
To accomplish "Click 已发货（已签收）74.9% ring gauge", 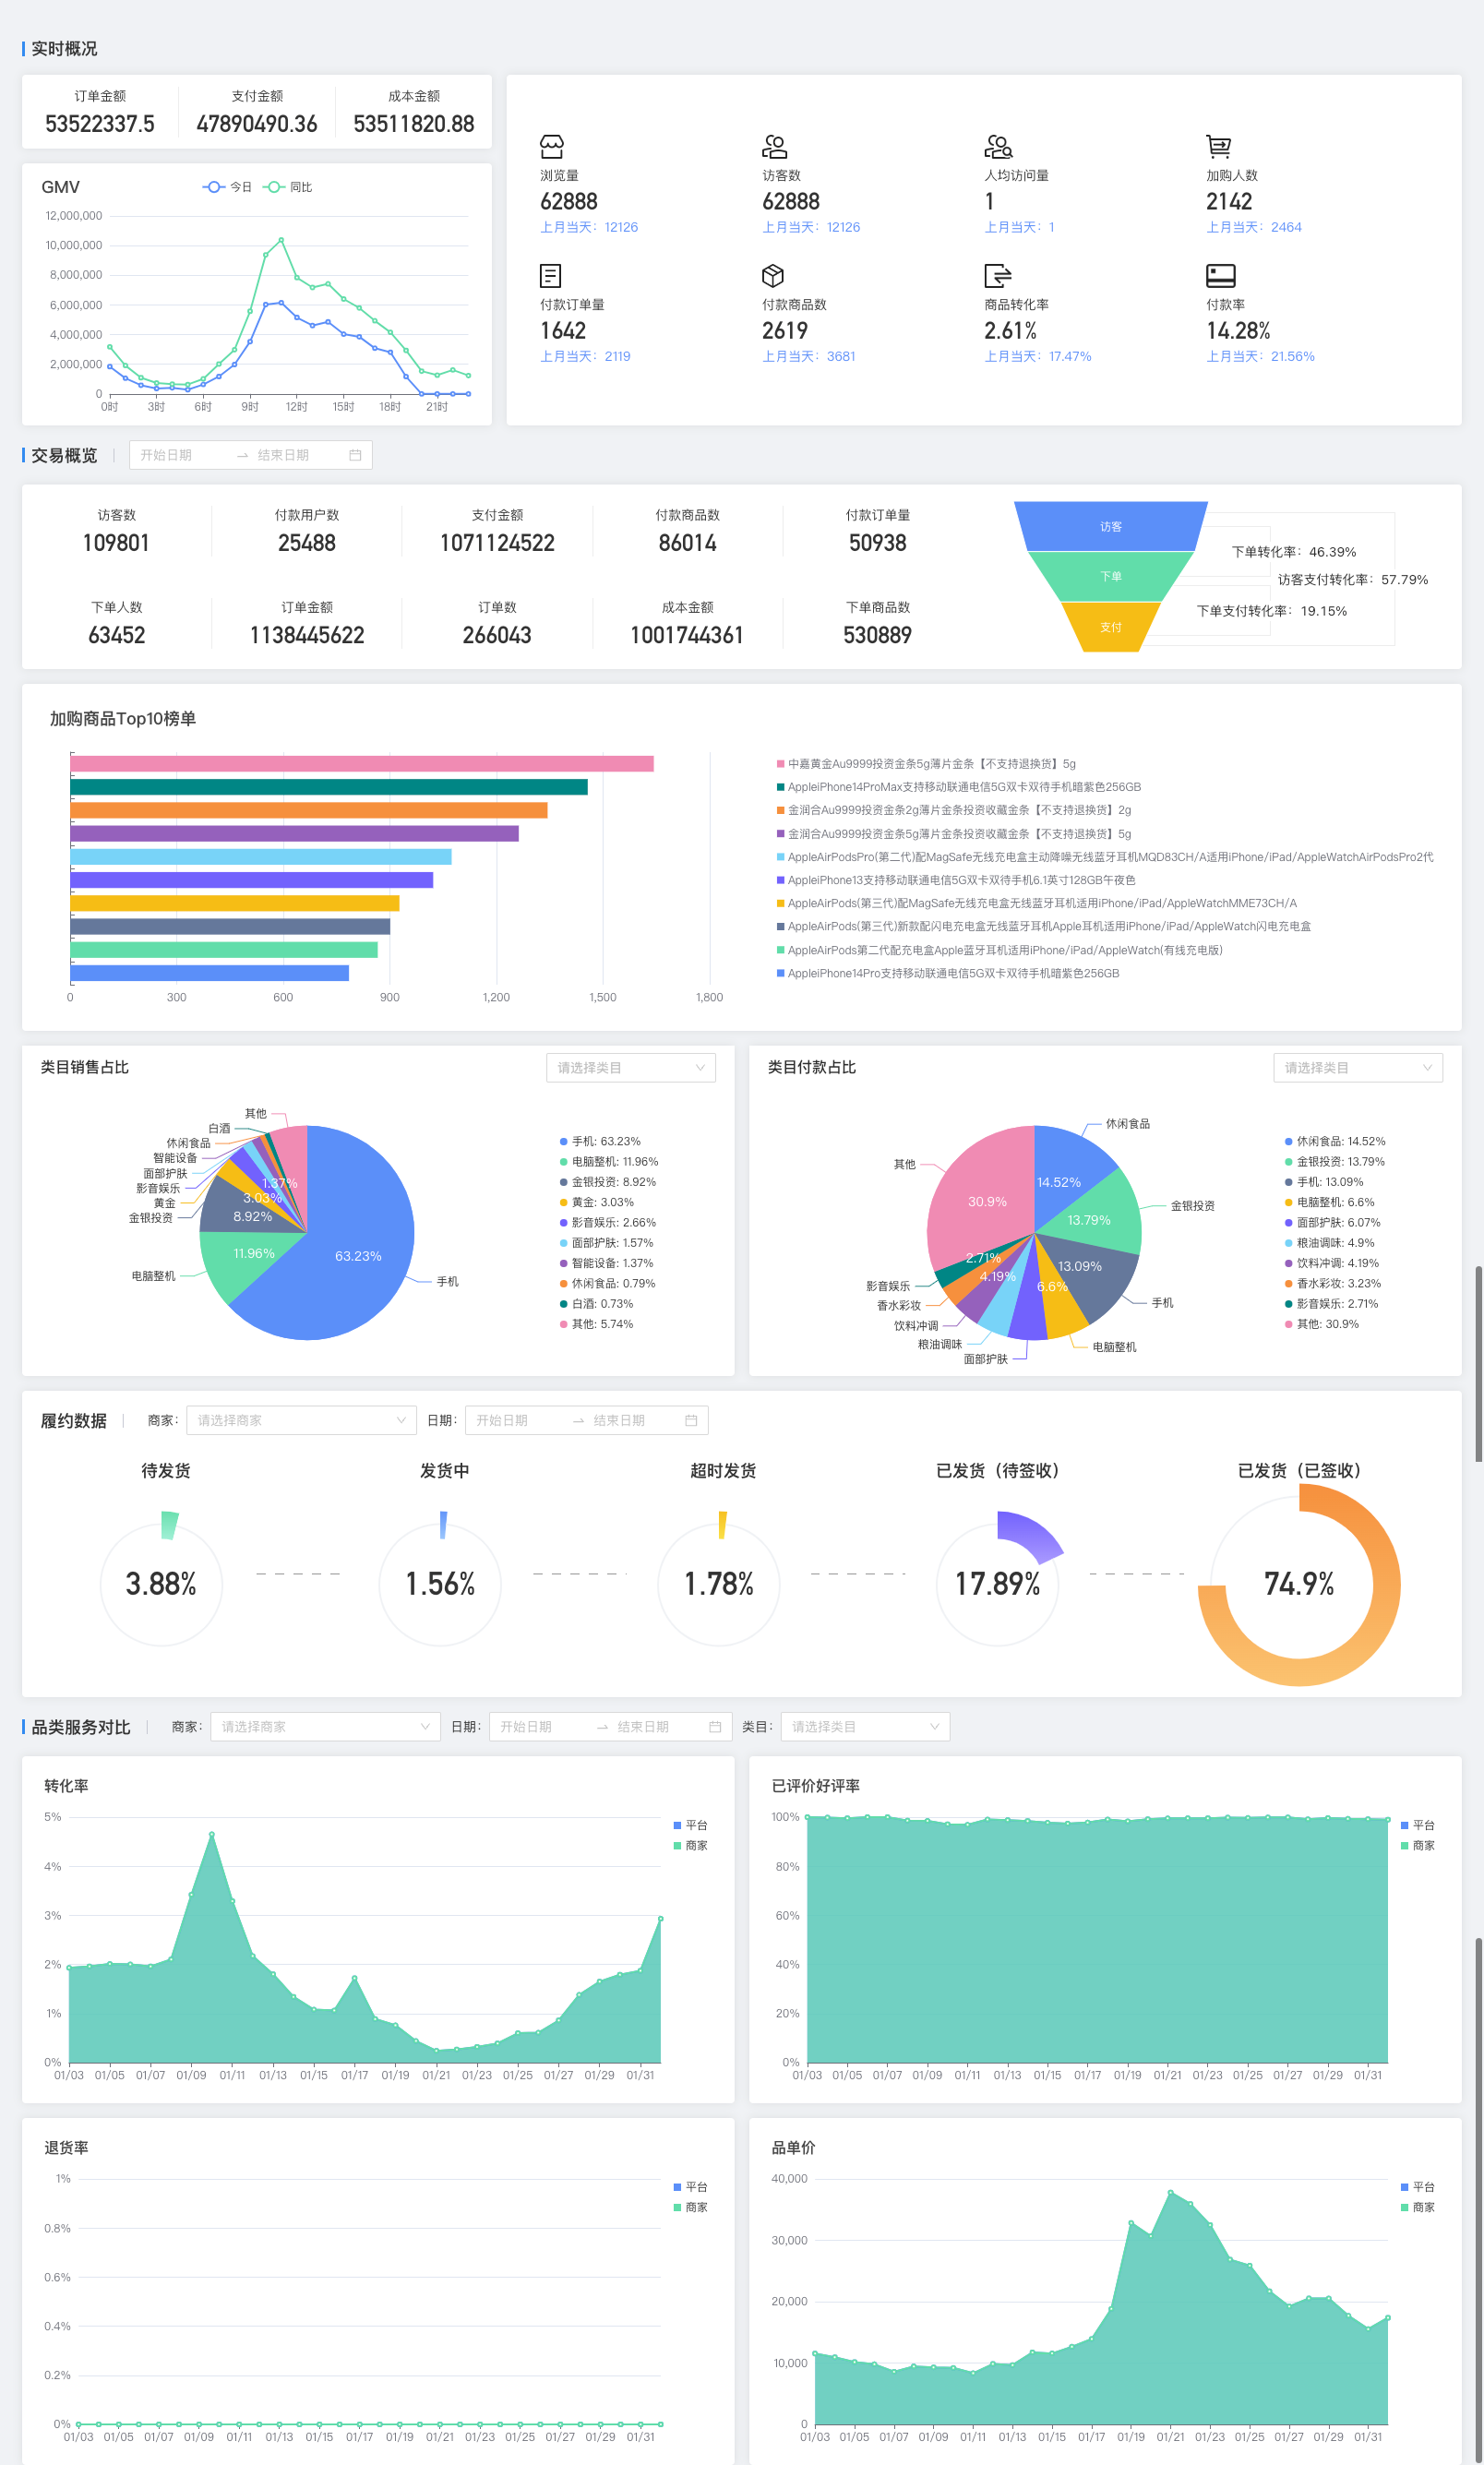I will pyautogui.click(x=1299, y=1584).
